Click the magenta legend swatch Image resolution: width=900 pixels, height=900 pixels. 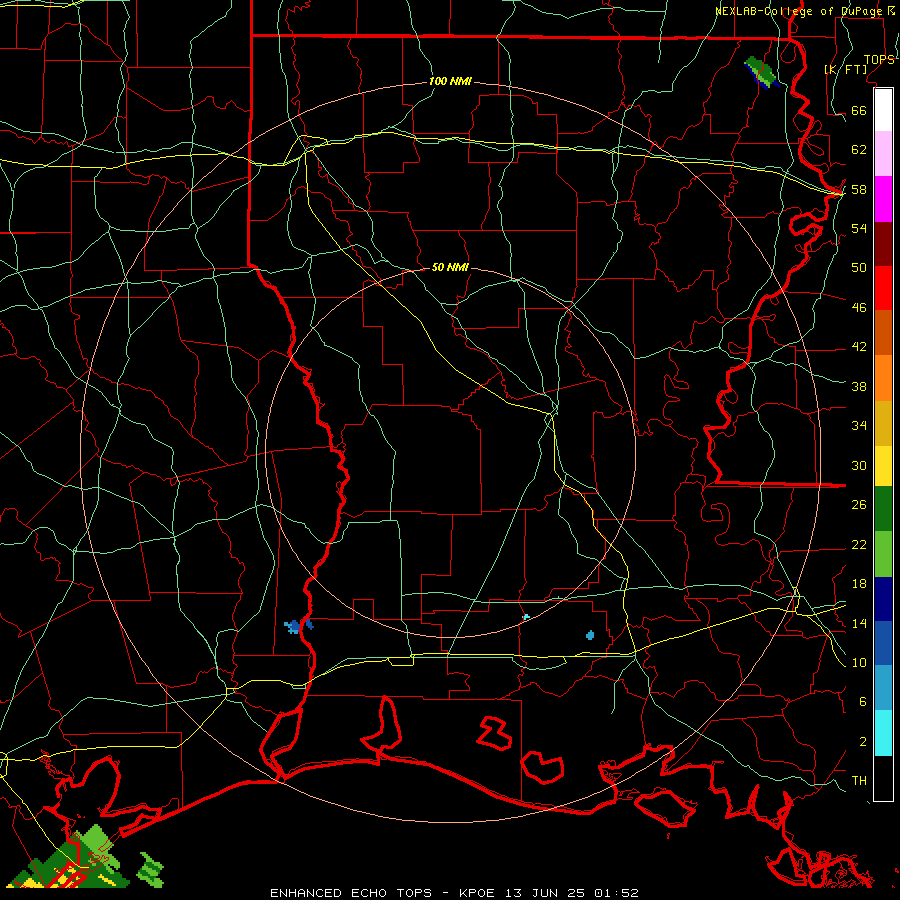883,199
